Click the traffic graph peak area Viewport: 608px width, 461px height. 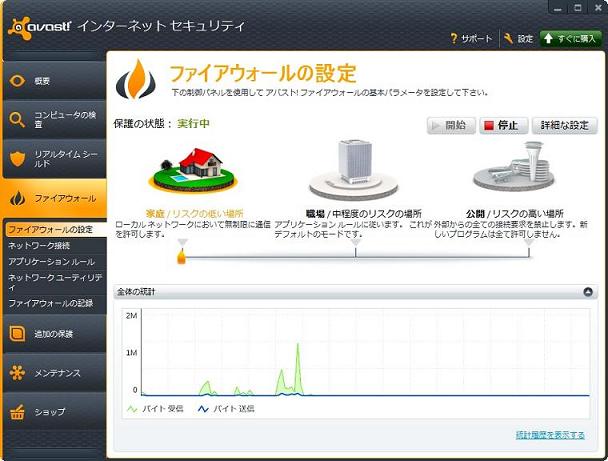click(x=298, y=368)
